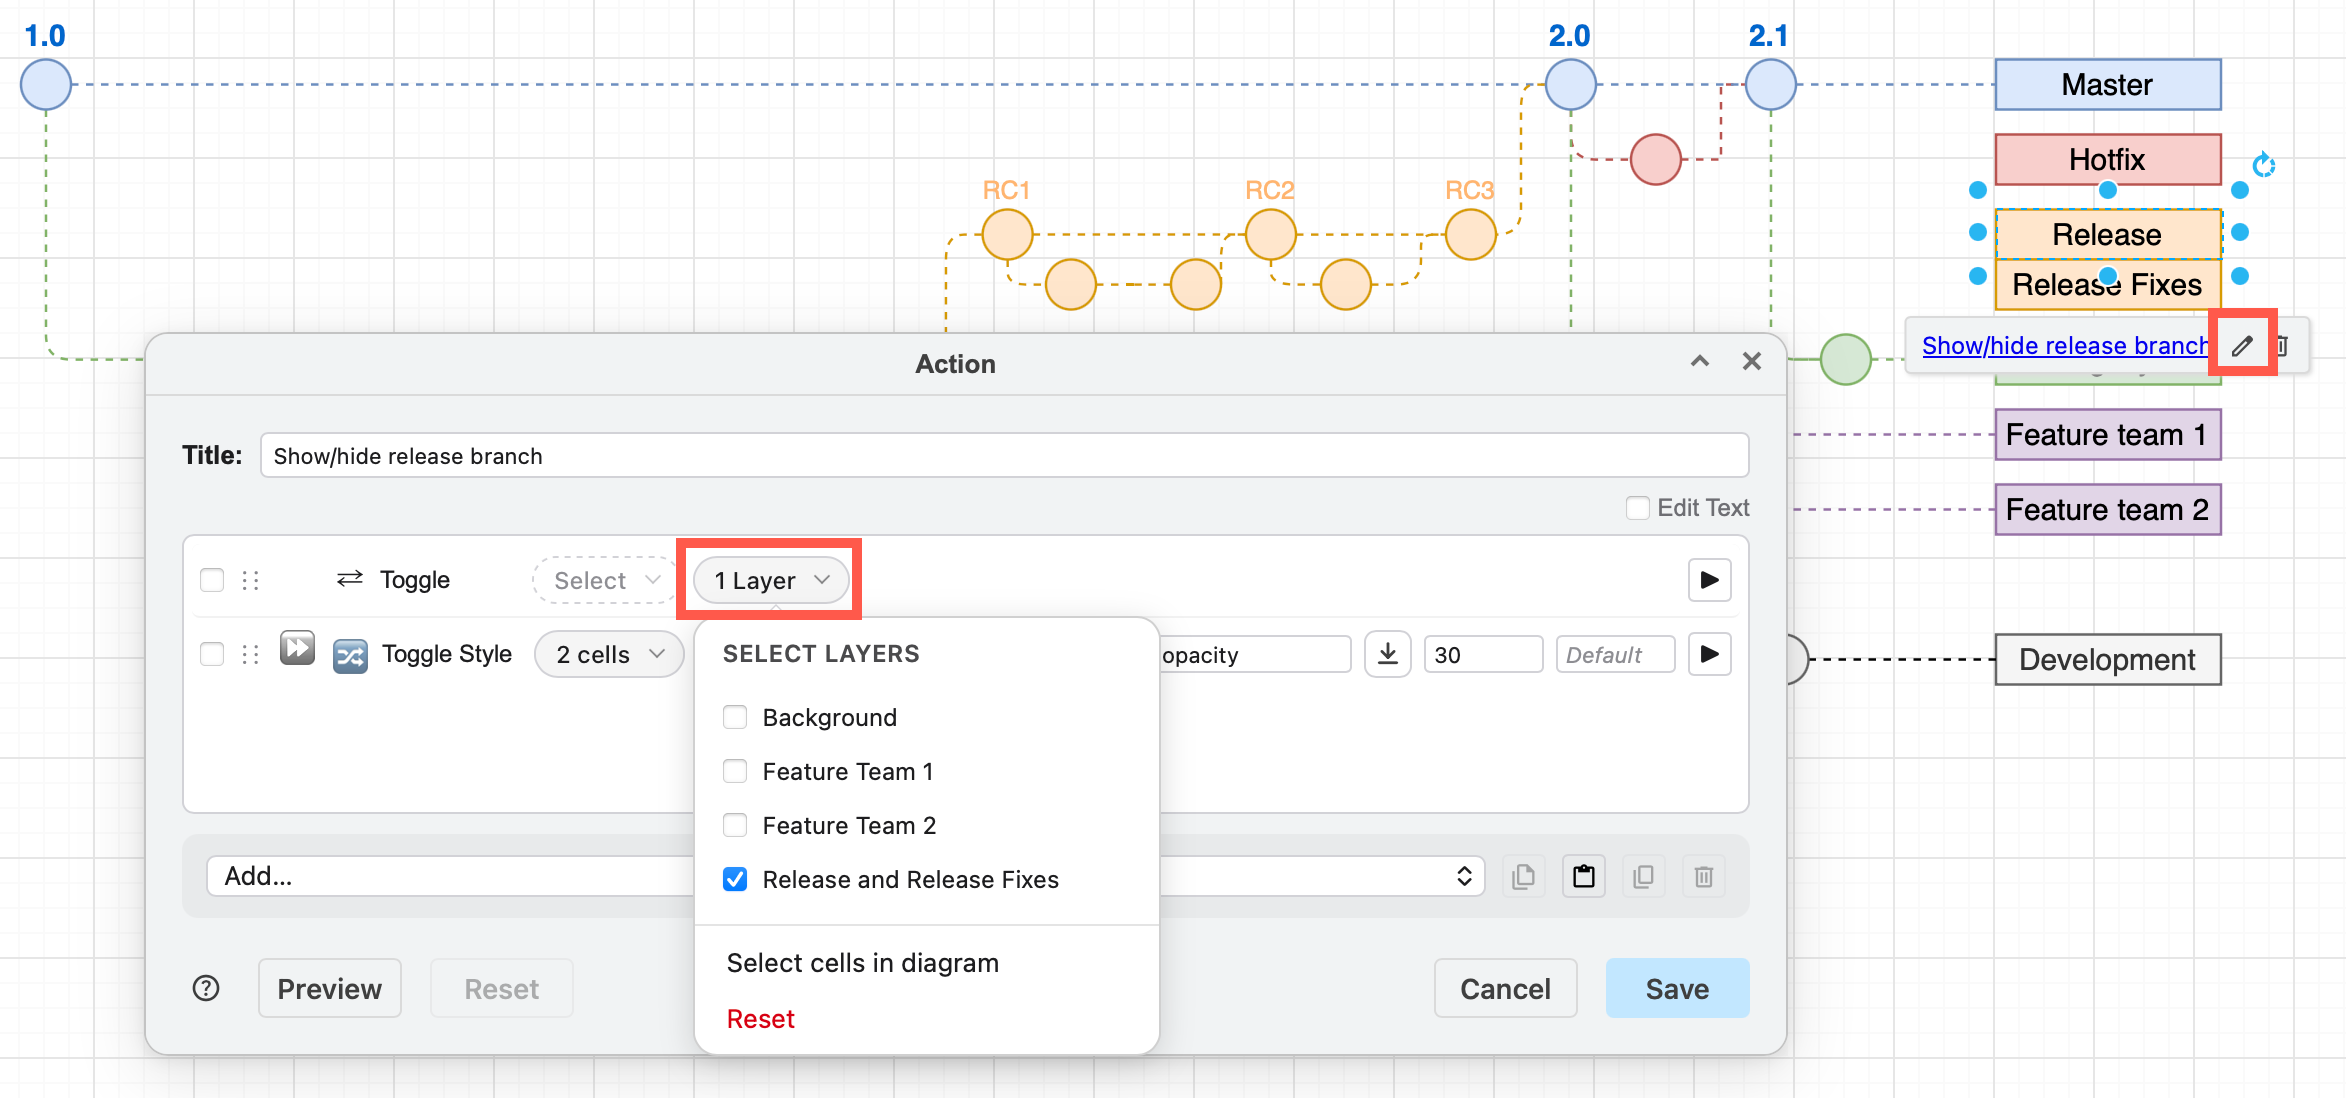Click the Toggle Style shuffle icon
The height and width of the screenshot is (1098, 2346).
[x=350, y=656]
